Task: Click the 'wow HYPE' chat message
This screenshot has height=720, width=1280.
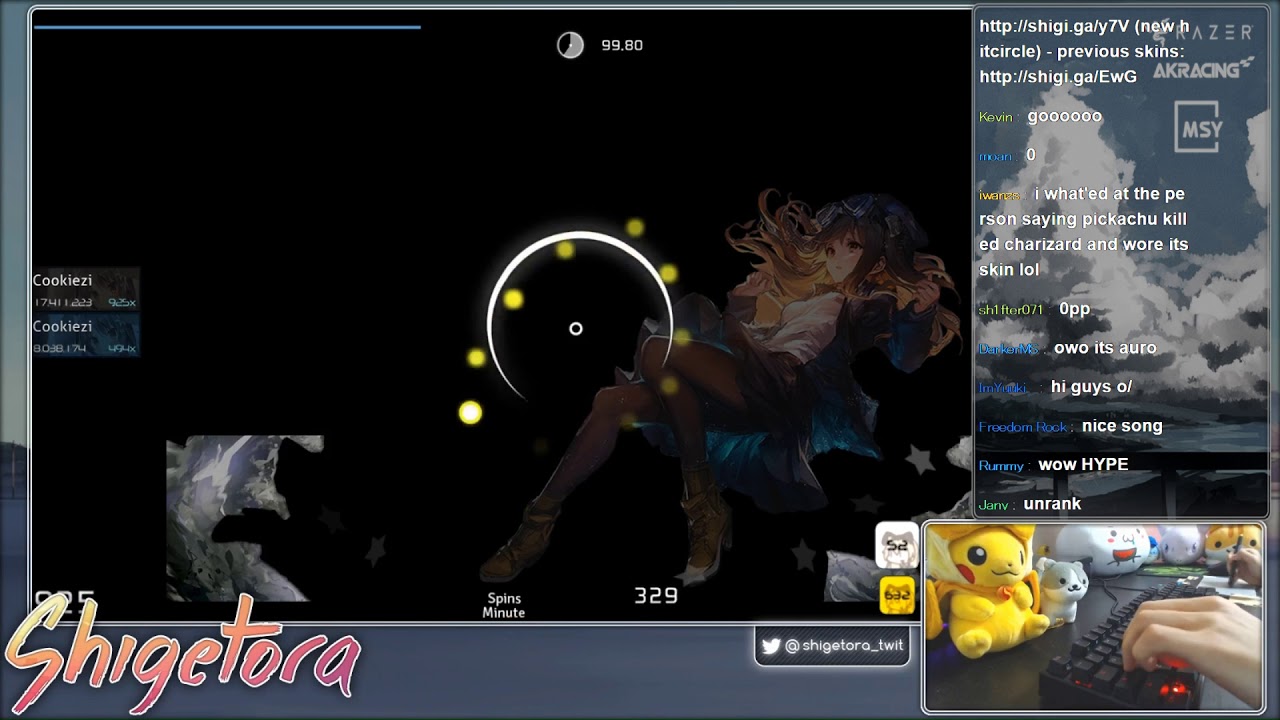Action: 1083,465
